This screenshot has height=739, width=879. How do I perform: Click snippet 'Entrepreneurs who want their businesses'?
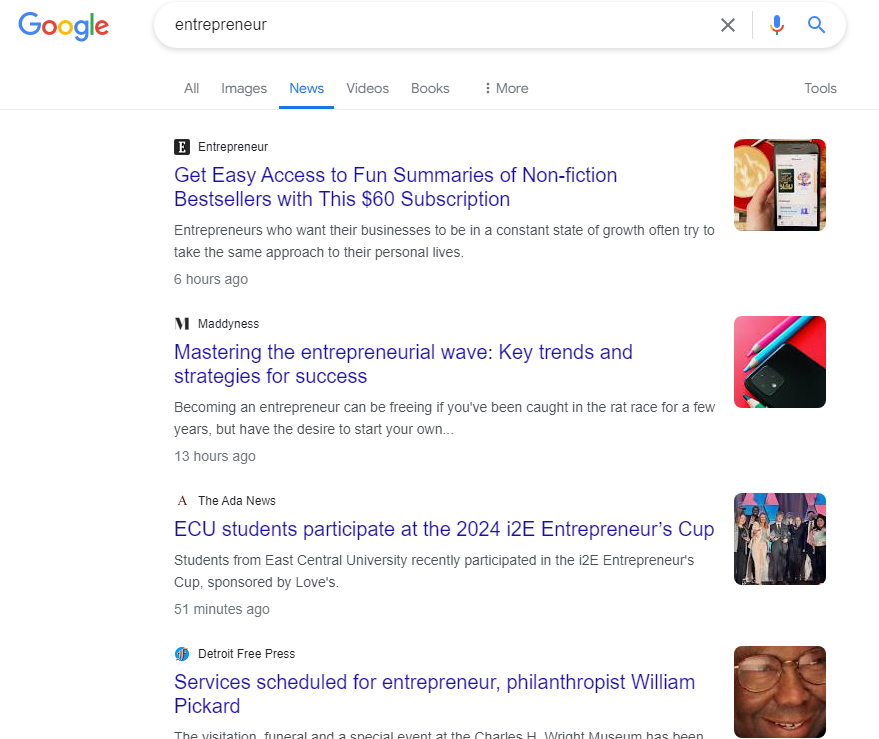click(x=444, y=241)
